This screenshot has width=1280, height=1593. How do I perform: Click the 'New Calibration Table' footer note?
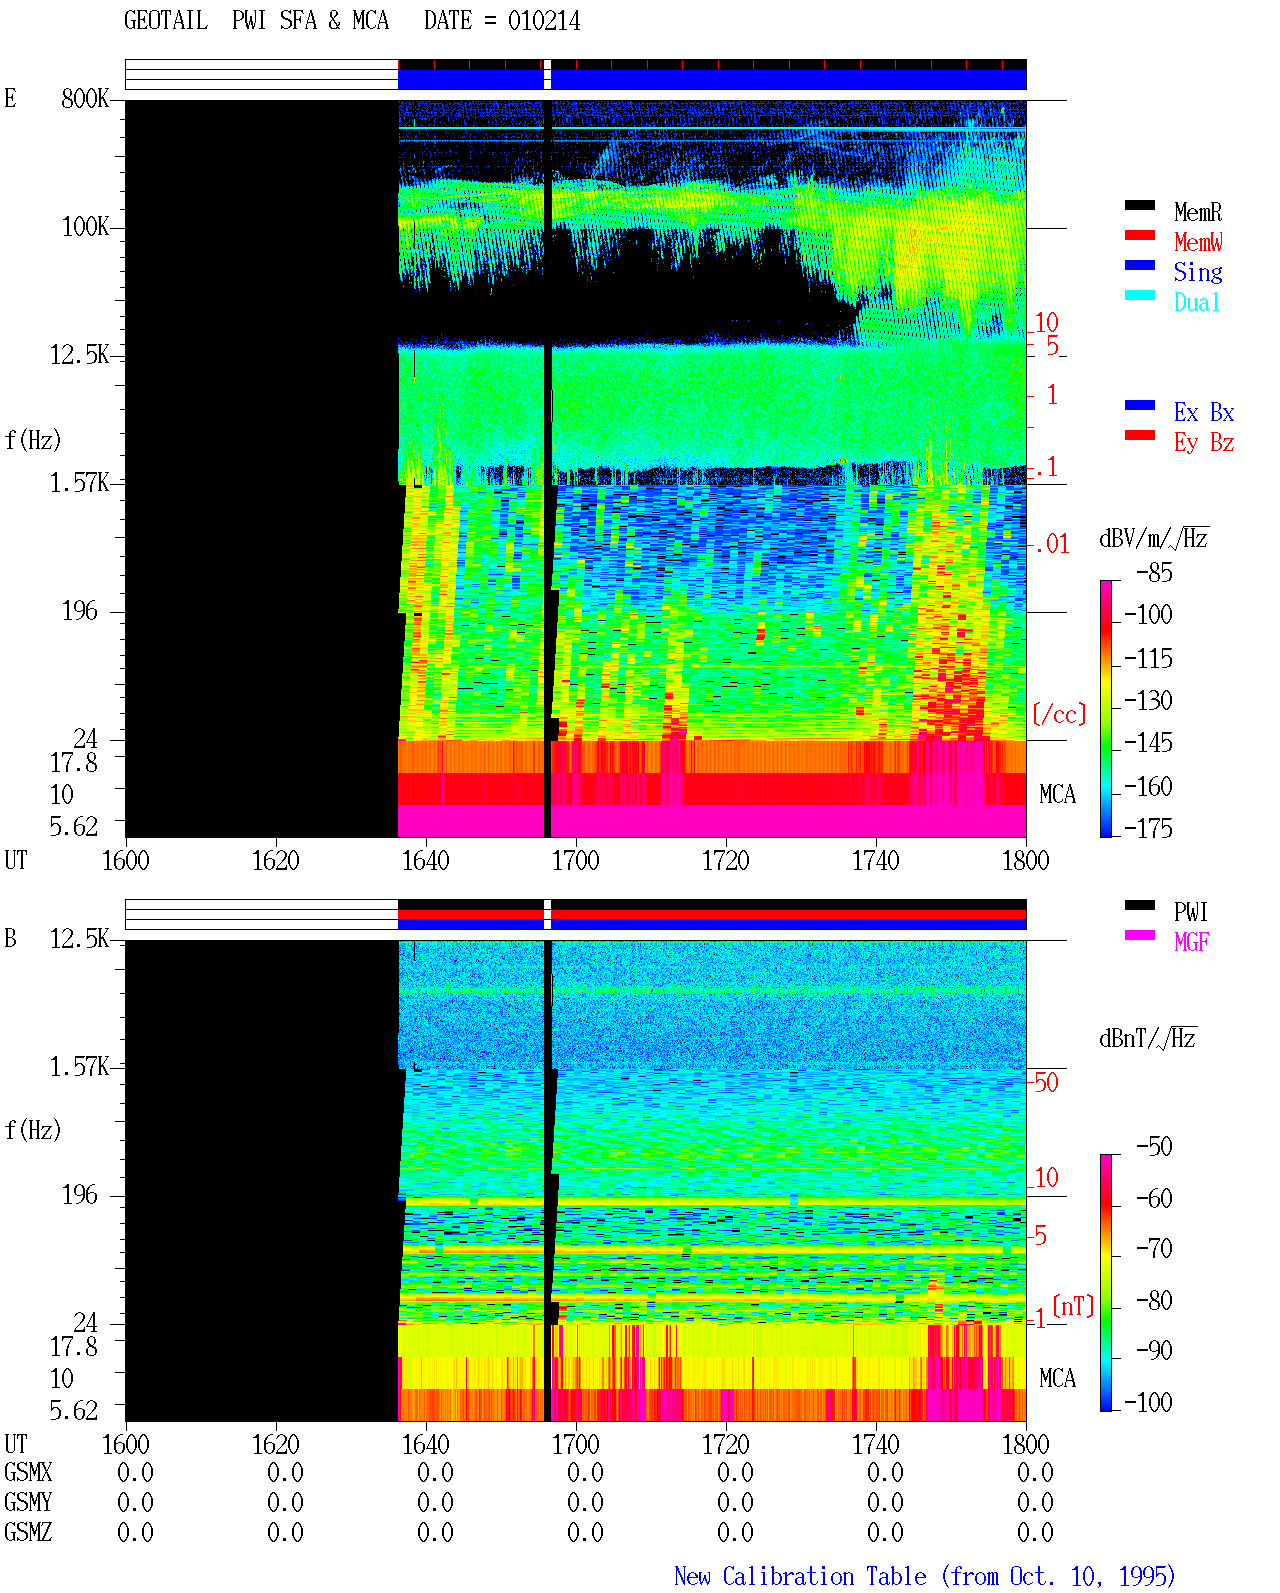pyautogui.click(x=925, y=1577)
